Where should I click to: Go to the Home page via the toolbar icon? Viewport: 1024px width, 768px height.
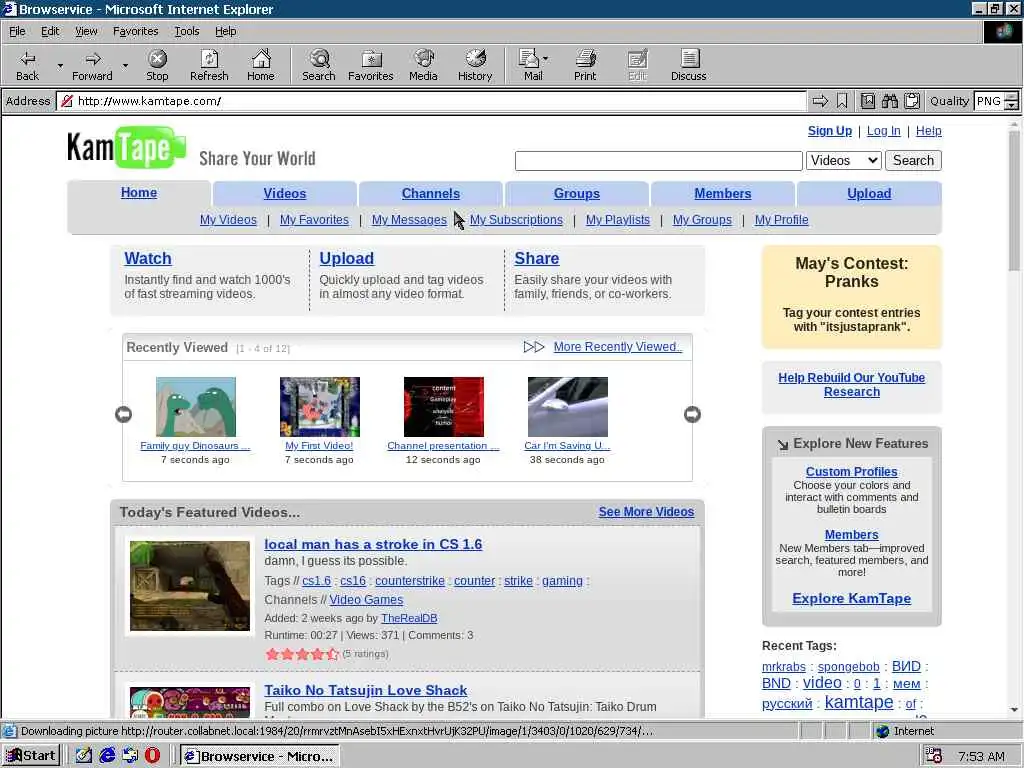point(261,59)
